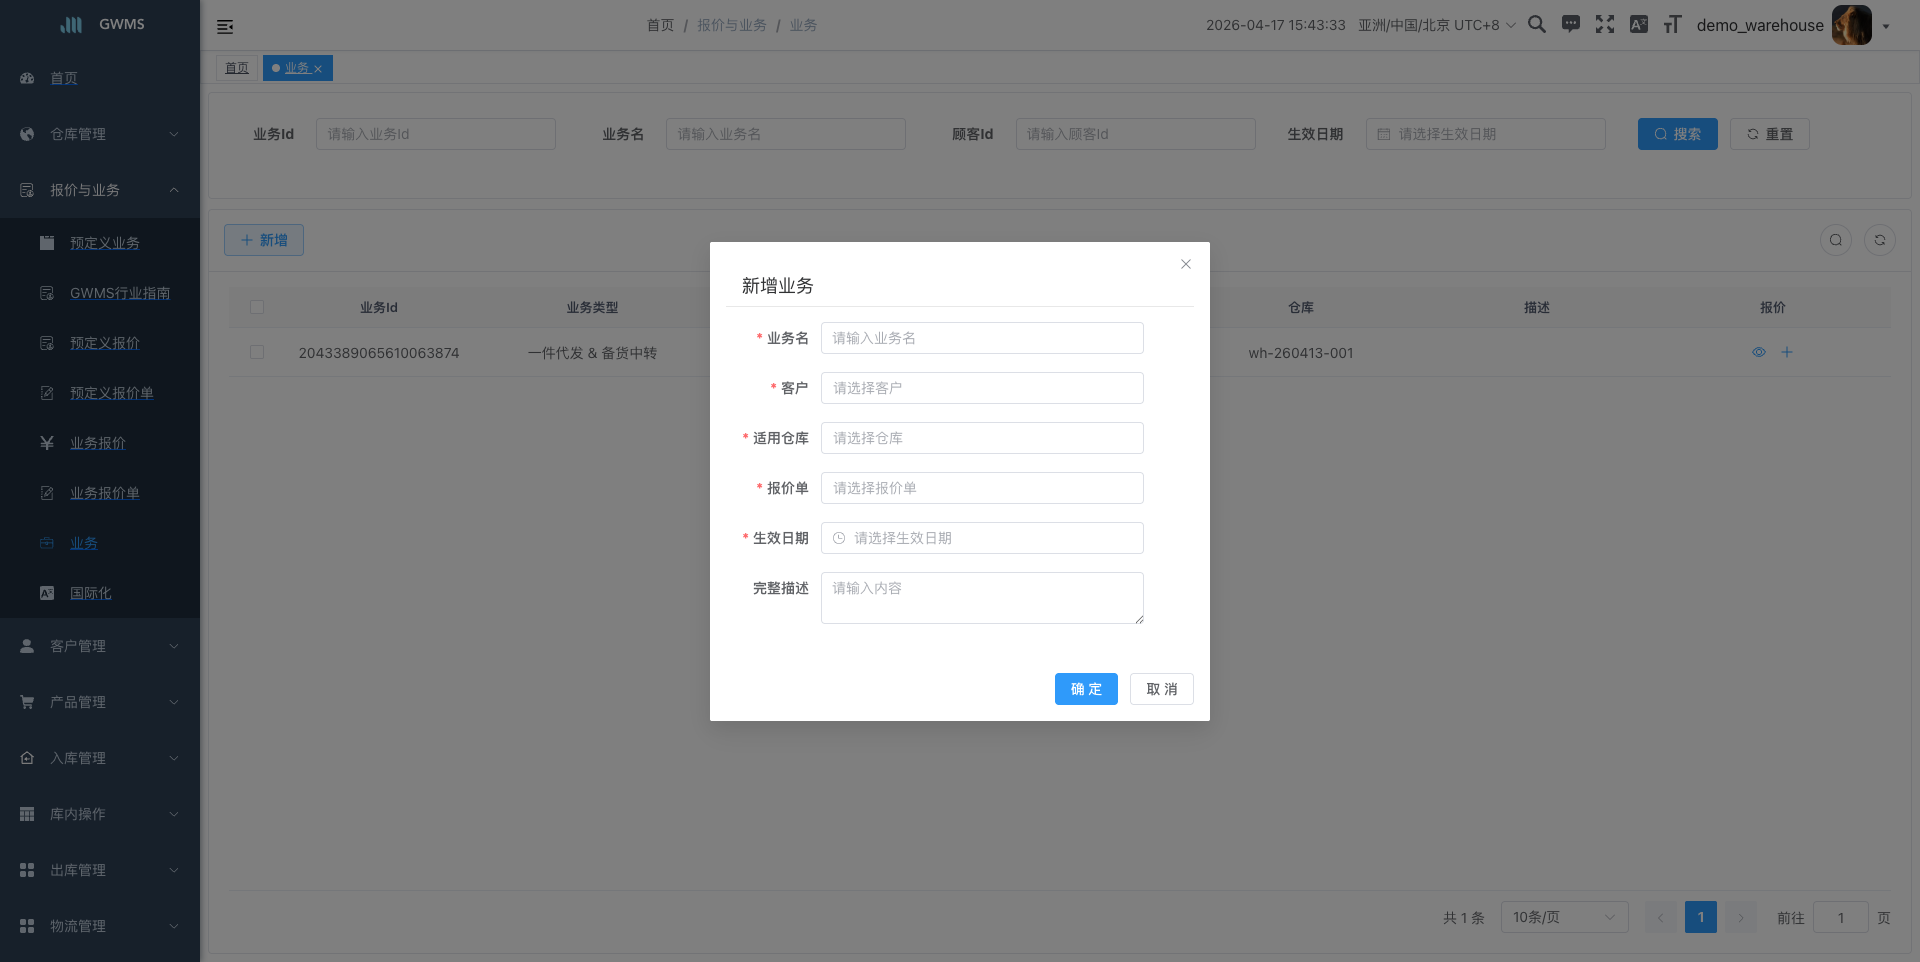Collapse the sidebar with hamburger icon
The image size is (1920, 962).
(x=225, y=27)
